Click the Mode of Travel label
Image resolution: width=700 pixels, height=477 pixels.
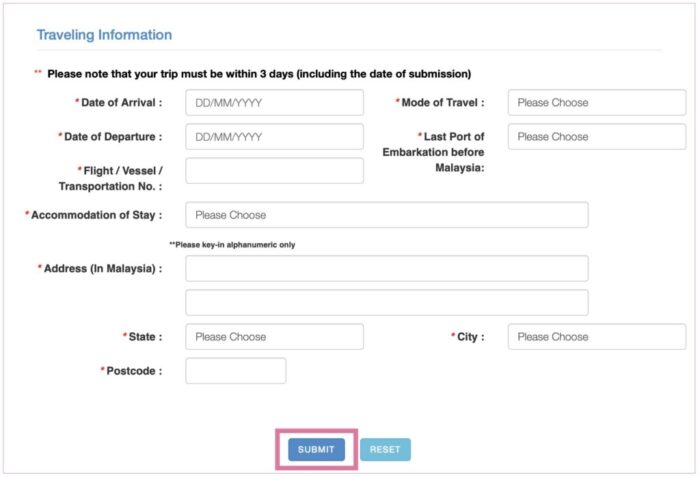[x=440, y=103]
